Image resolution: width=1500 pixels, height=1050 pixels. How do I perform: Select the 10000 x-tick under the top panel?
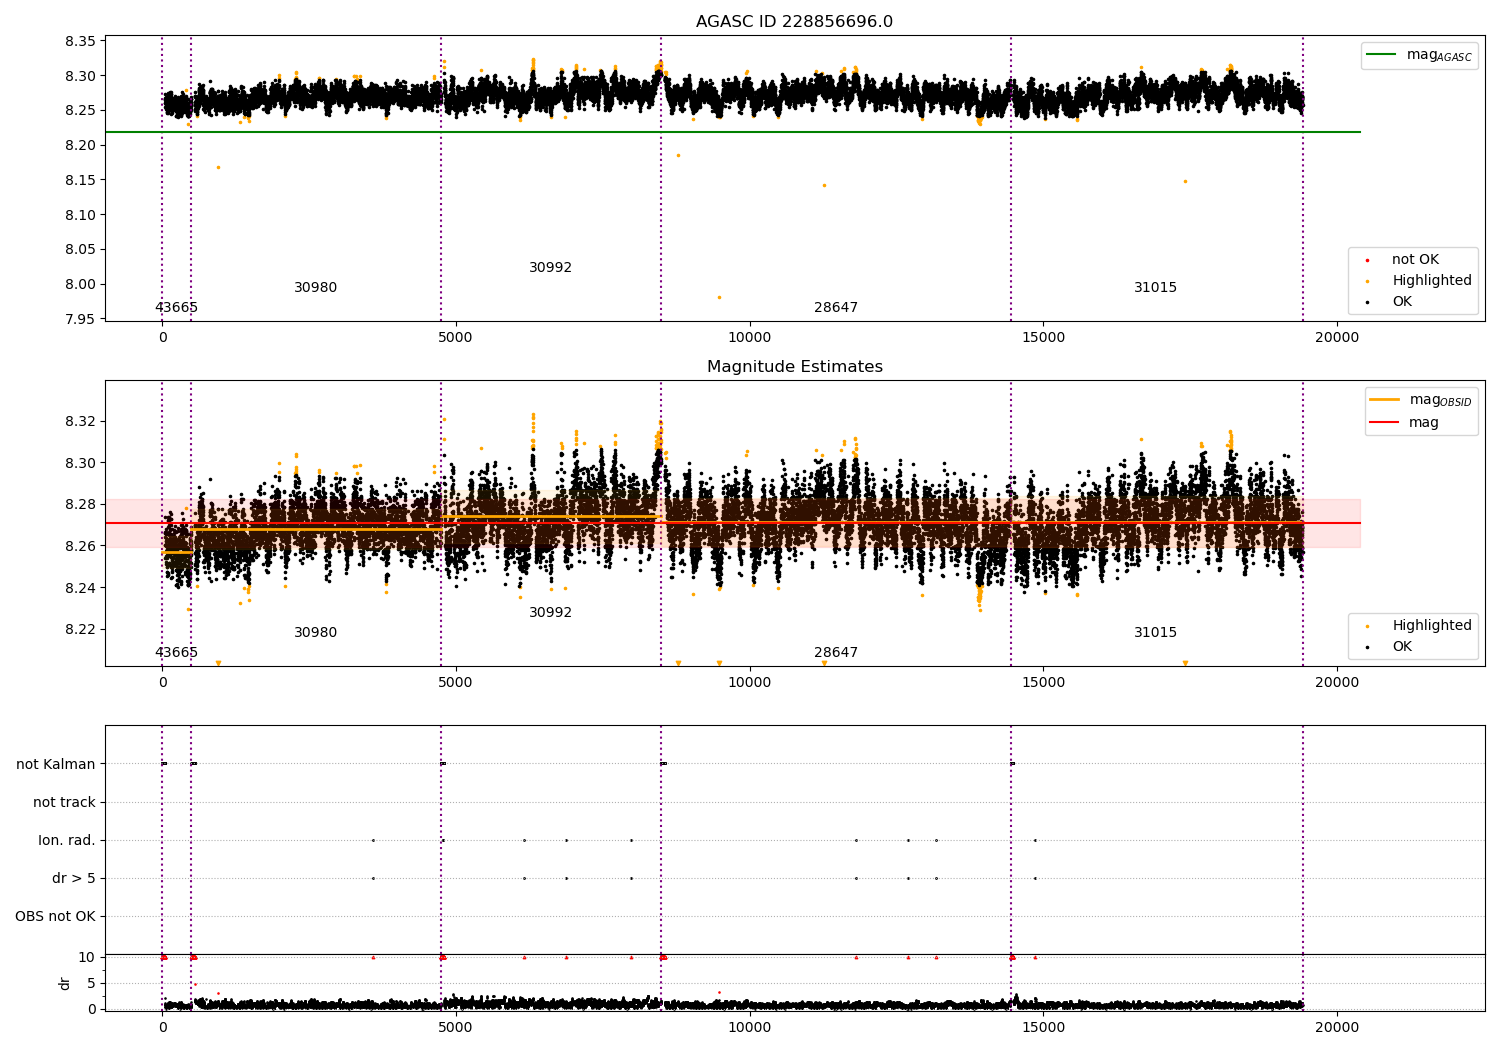(750, 337)
